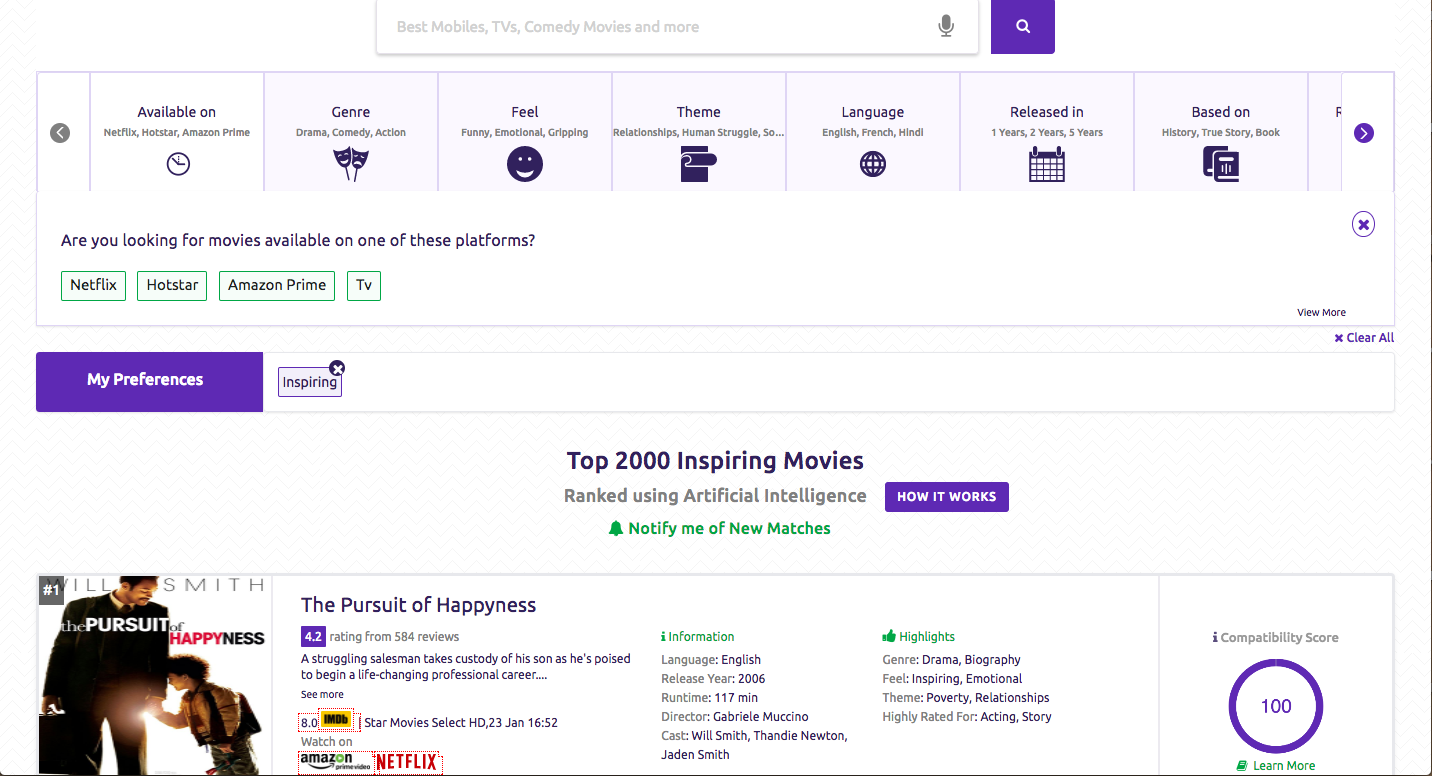Screen dimensions: 1432x776
Task: Click the right carousel arrow of filters
Action: click(x=1364, y=133)
